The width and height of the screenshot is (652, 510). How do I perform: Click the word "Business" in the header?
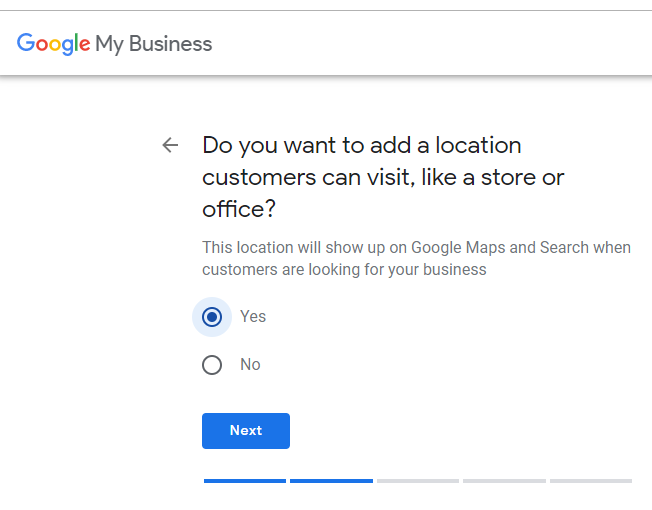170,44
